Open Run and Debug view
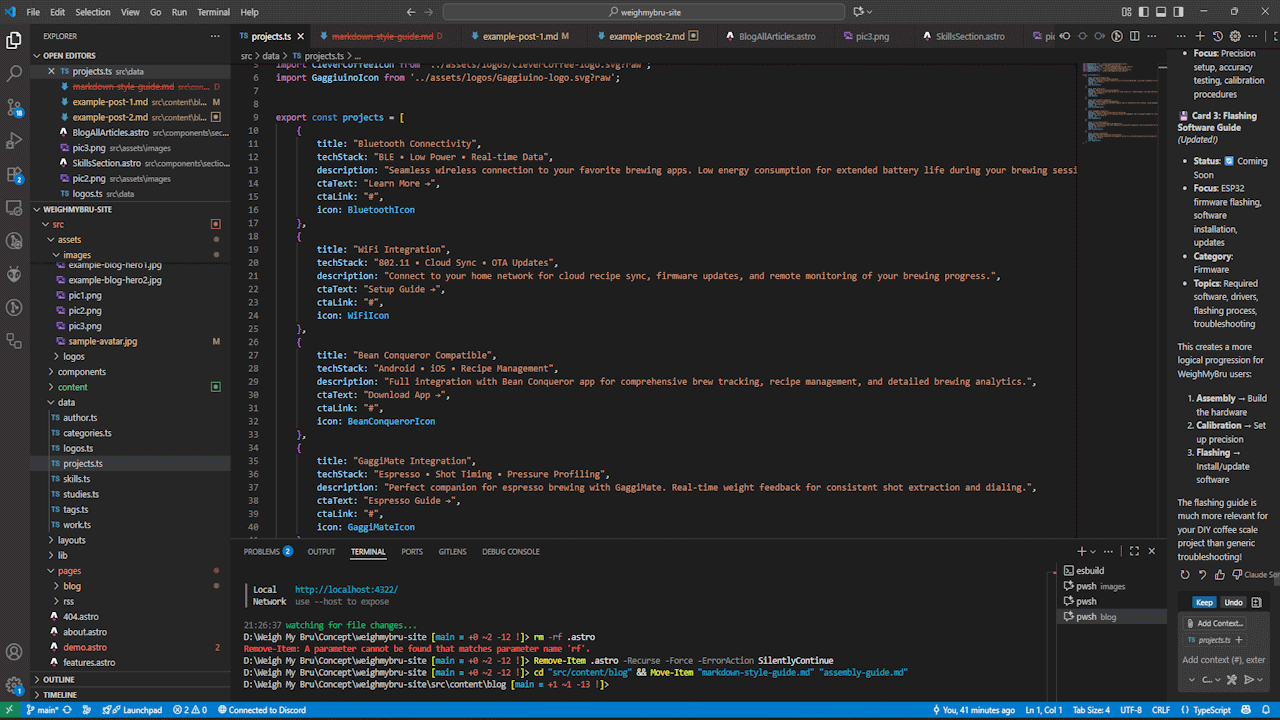The image size is (1280, 720). [14, 141]
